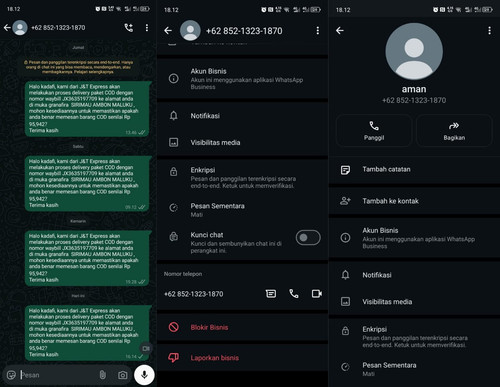
Task: Open the contact avatar in chat header
Action: tap(20, 28)
